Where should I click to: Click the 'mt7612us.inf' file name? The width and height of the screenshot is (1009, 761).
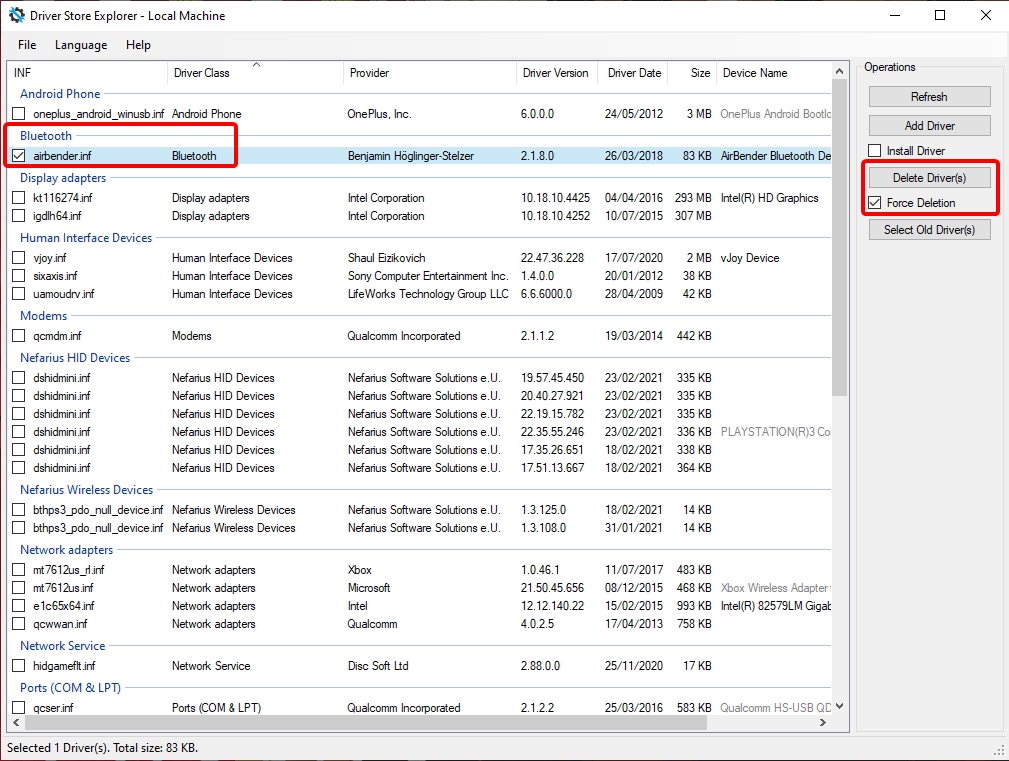(63, 588)
